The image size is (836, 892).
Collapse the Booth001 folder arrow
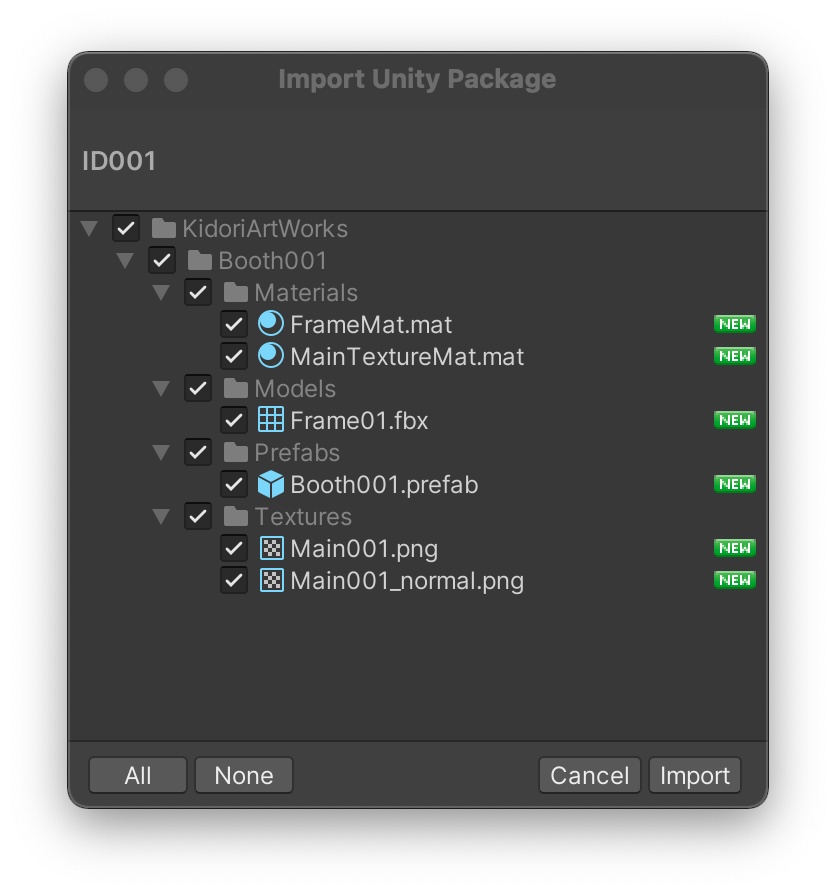pyautogui.click(x=125, y=260)
